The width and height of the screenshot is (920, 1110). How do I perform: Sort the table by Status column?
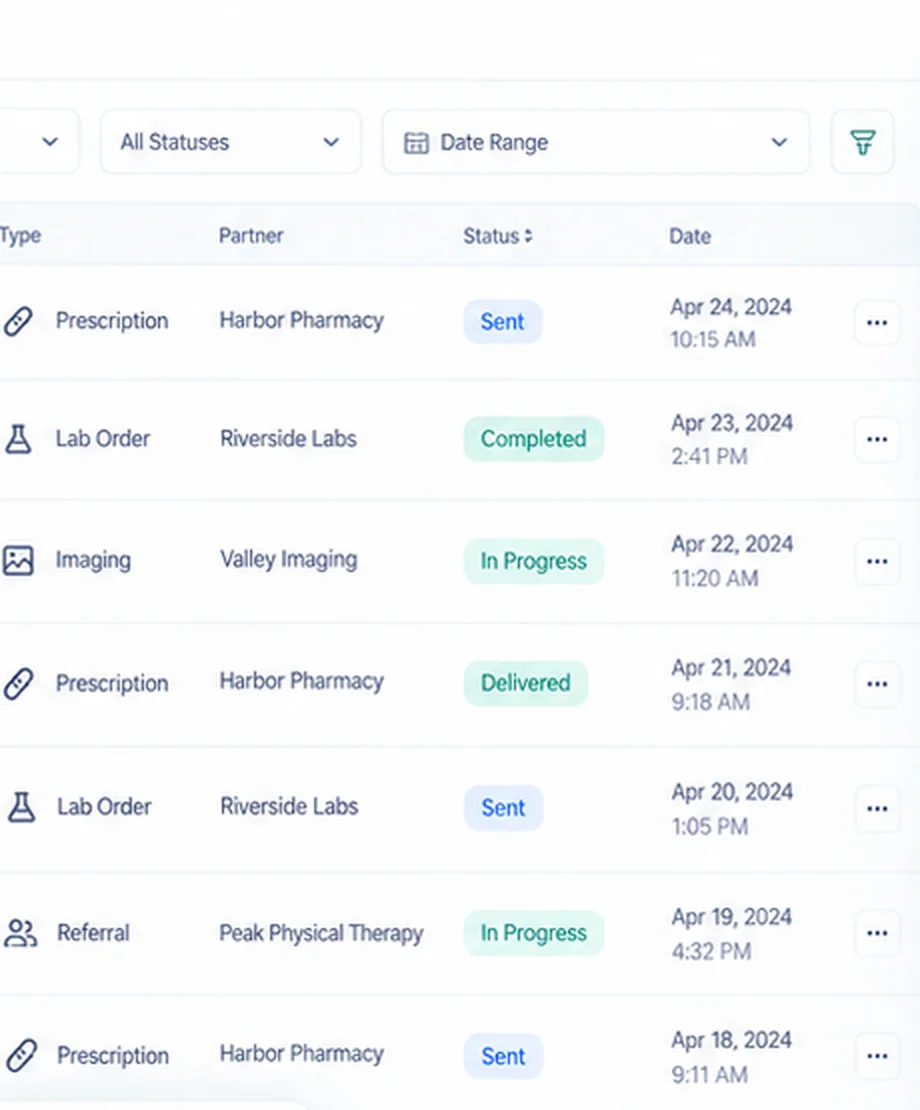(498, 236)
